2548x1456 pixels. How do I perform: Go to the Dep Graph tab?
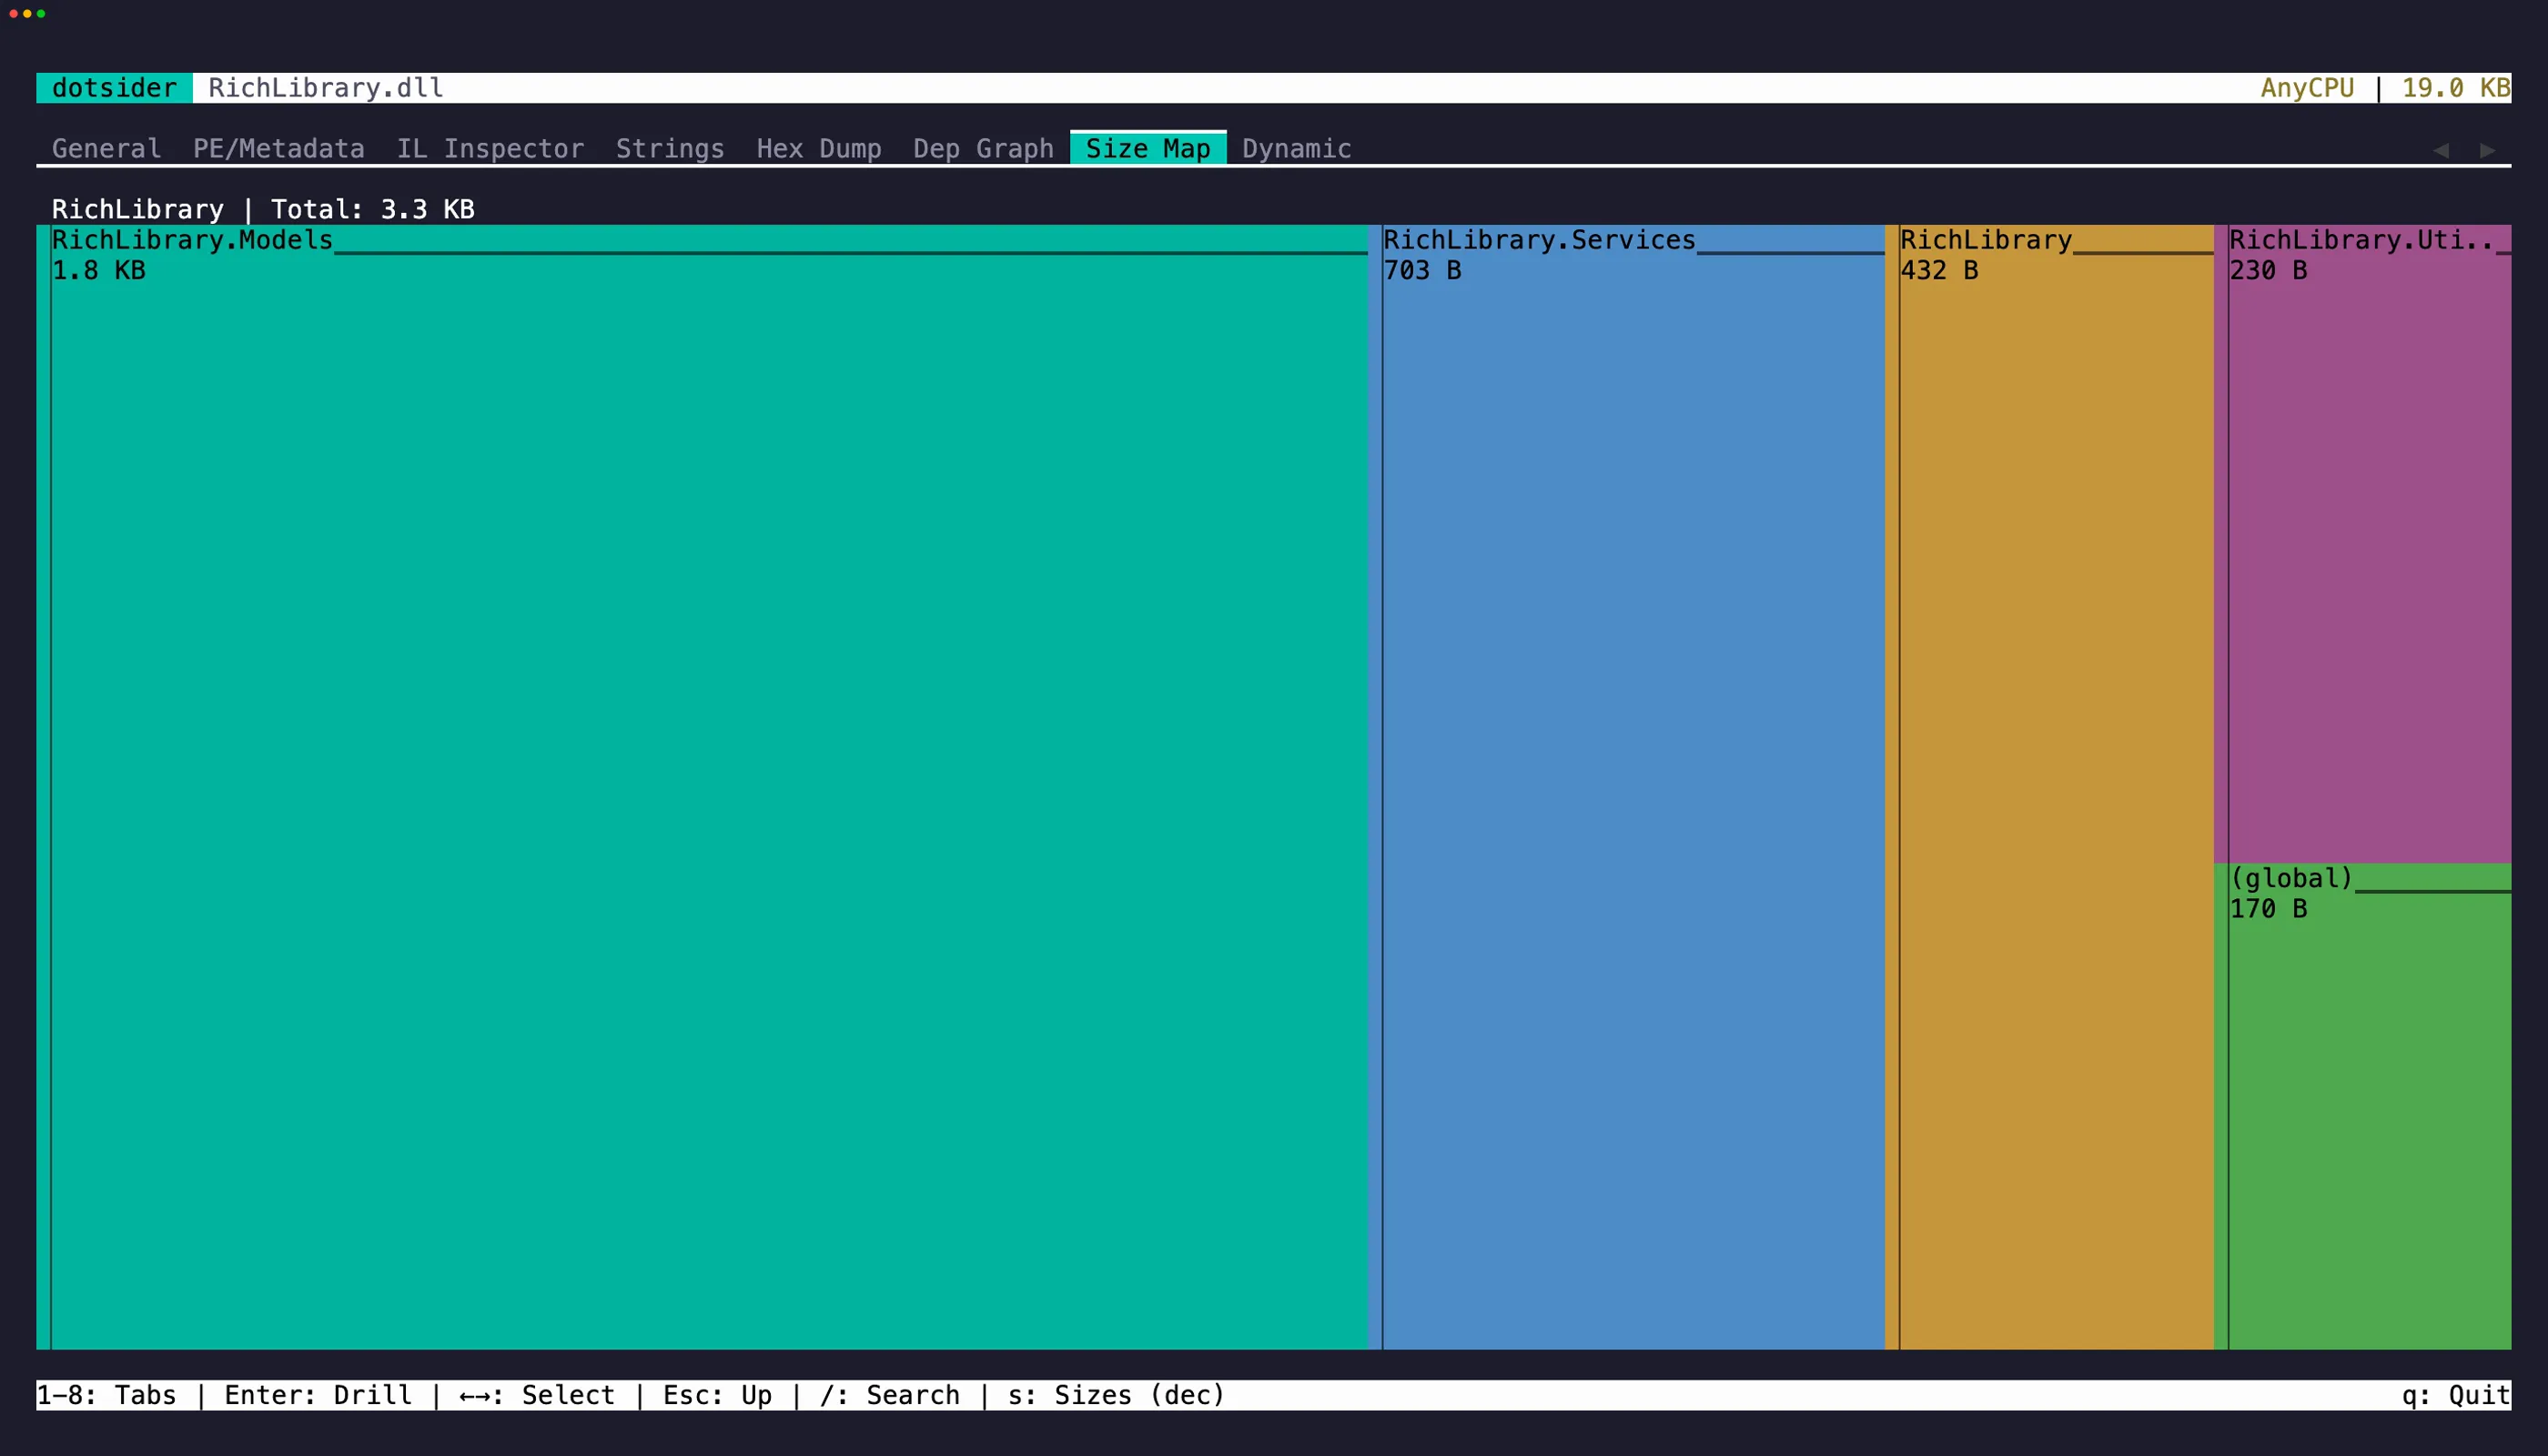click(x=983, y=148)
